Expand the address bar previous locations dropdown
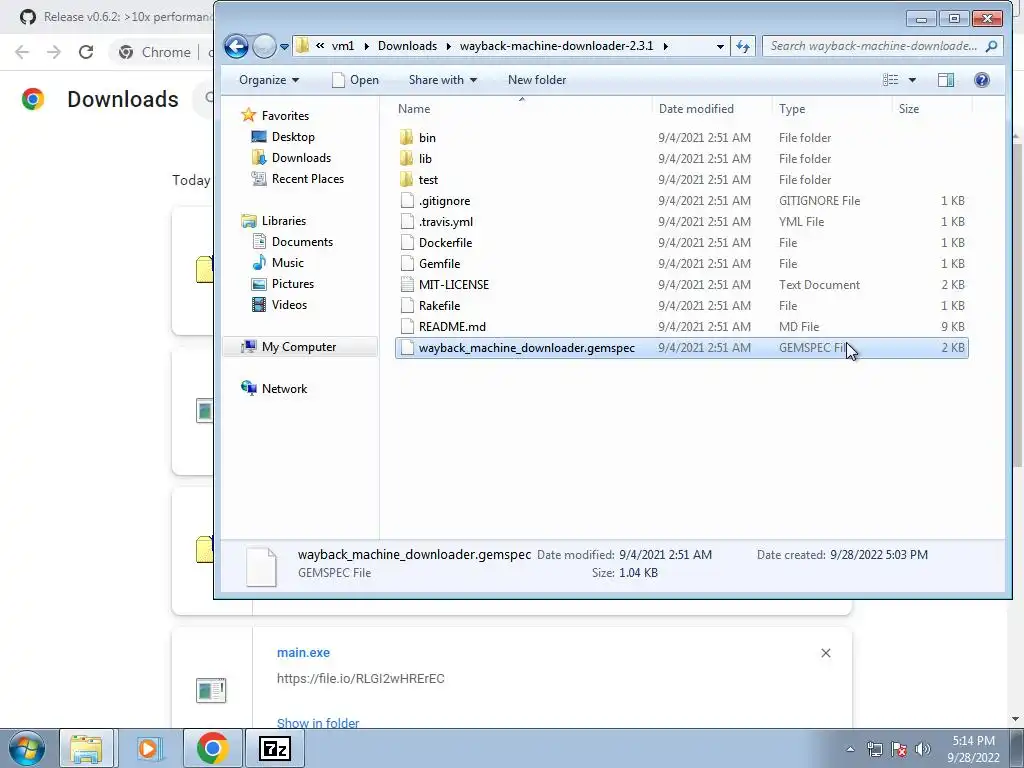Viewport: 1024px width, 768px height. 720,46
